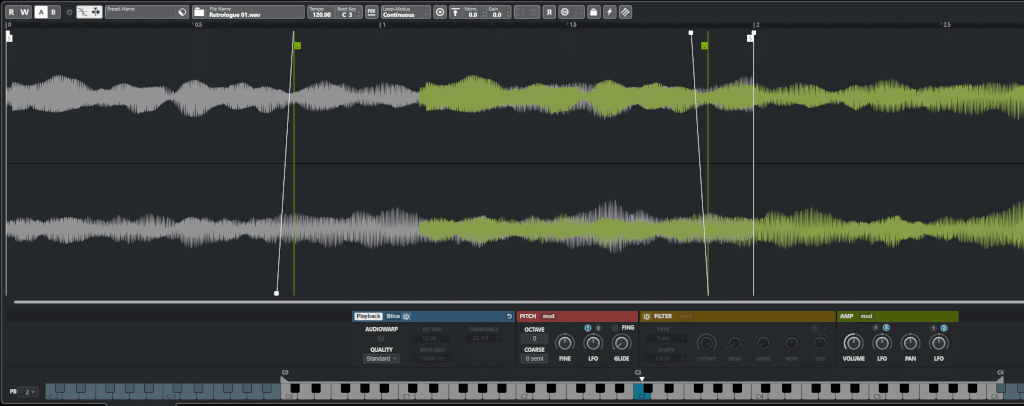Viewport: 1024px width, 406px height.
Task: Click the horizontal zoom scrollbar under waveform
Action: coord(519,302)
